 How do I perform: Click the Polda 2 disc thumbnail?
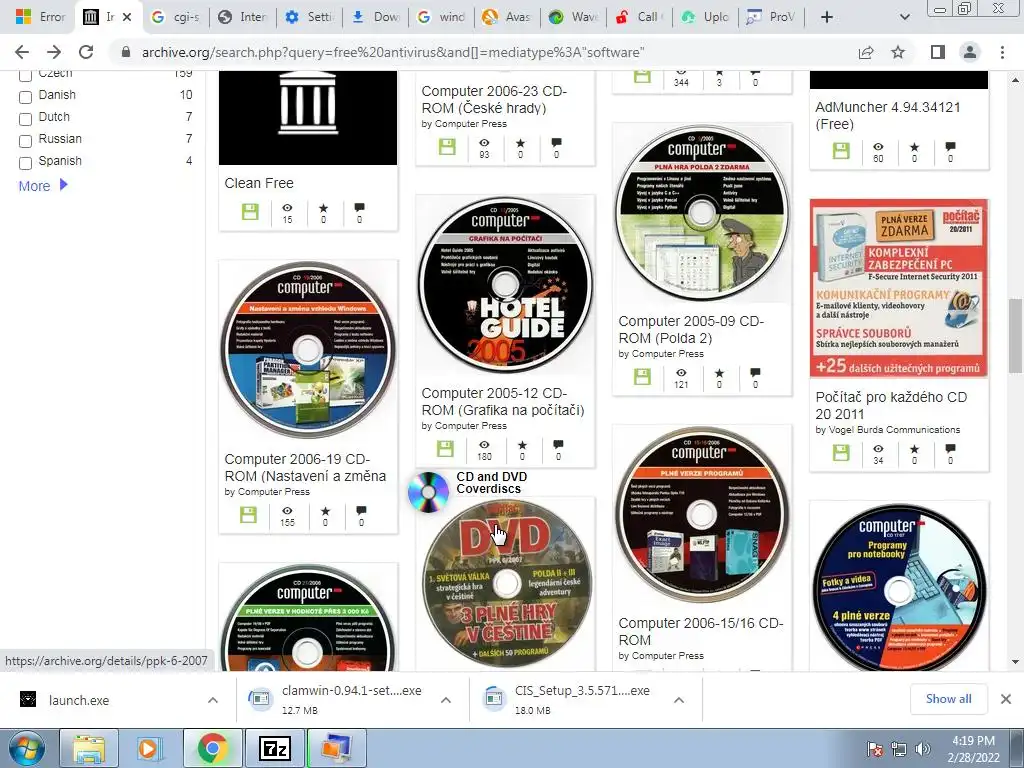pos(702,213)
